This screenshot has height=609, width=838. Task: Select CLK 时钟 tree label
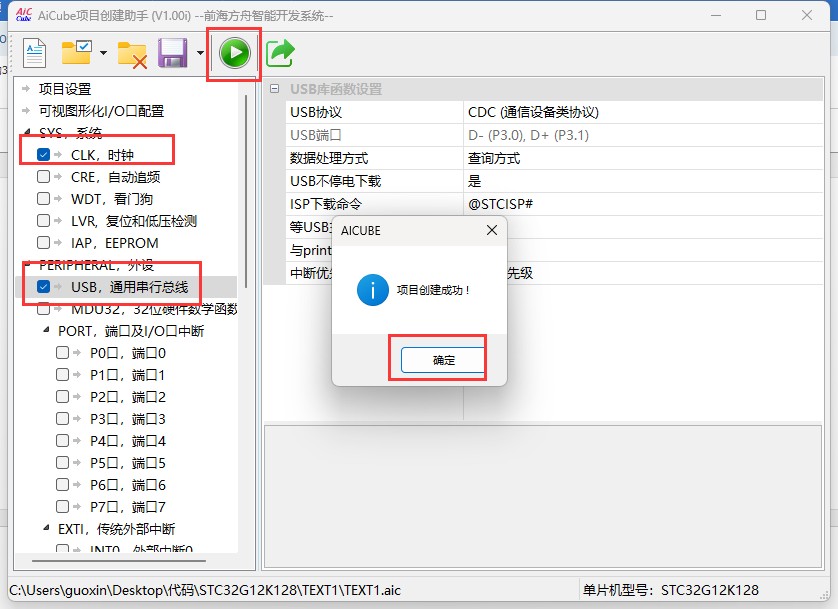tap(102, 155)
